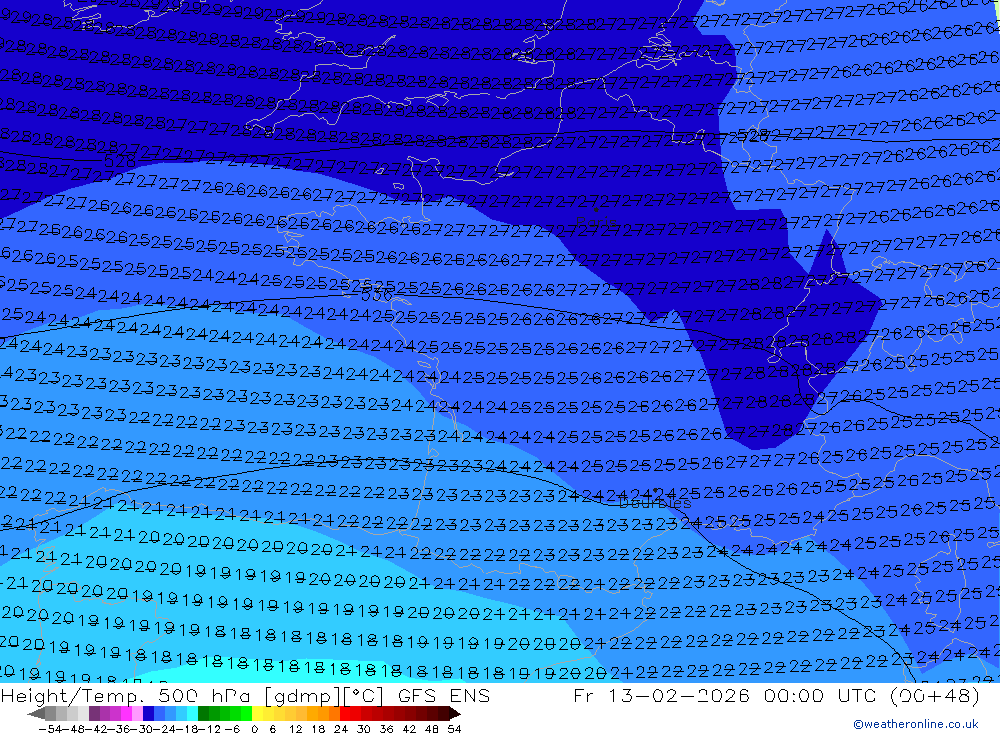Image resolution: width=1000 pixels, height=733 pixels.
Task: Click the dark maroon right arrow end of the scale
Action: (455, 713)
